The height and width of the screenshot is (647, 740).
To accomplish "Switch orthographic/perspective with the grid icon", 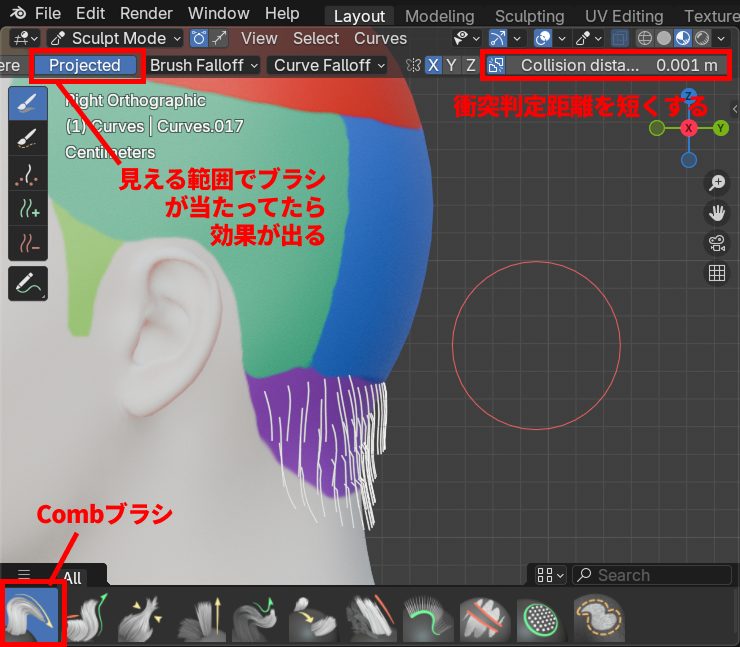I will tap(716, 273).
